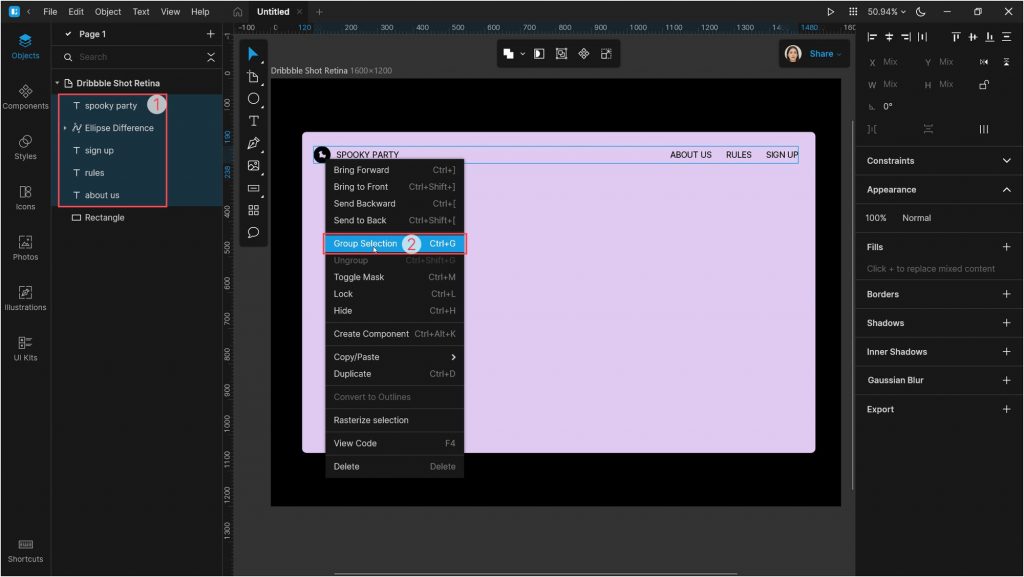Select the Untitled document tab
Viewport: 1024px width, 577px height.
point(273,12)
